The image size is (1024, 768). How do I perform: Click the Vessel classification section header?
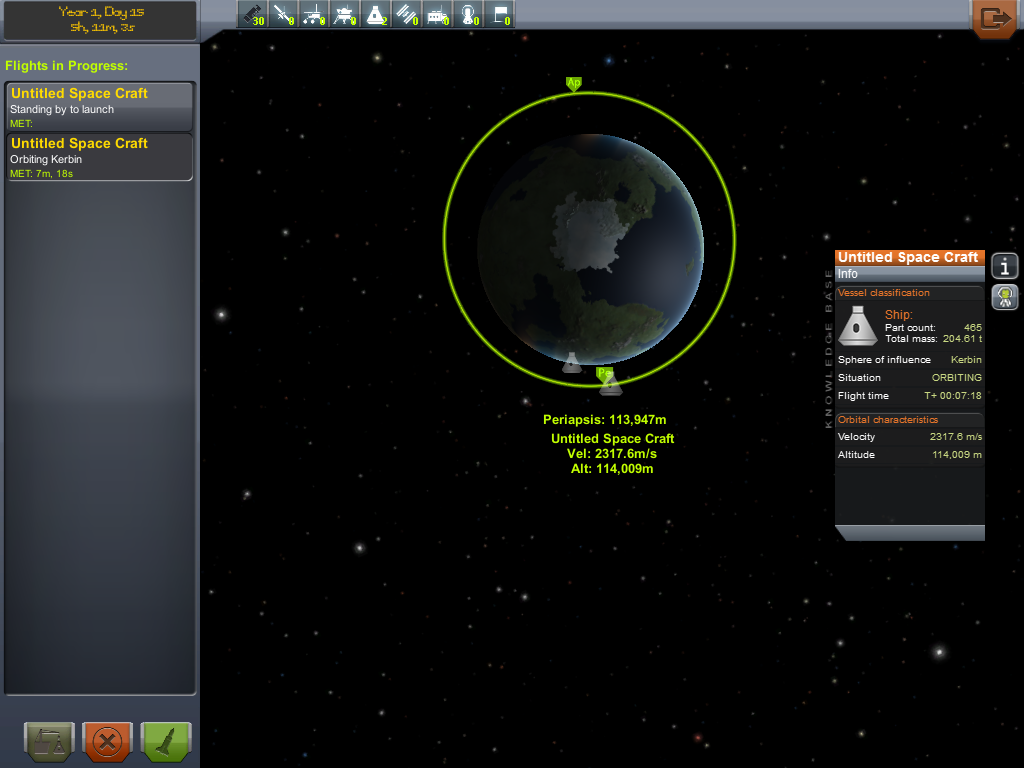(910, 293)
